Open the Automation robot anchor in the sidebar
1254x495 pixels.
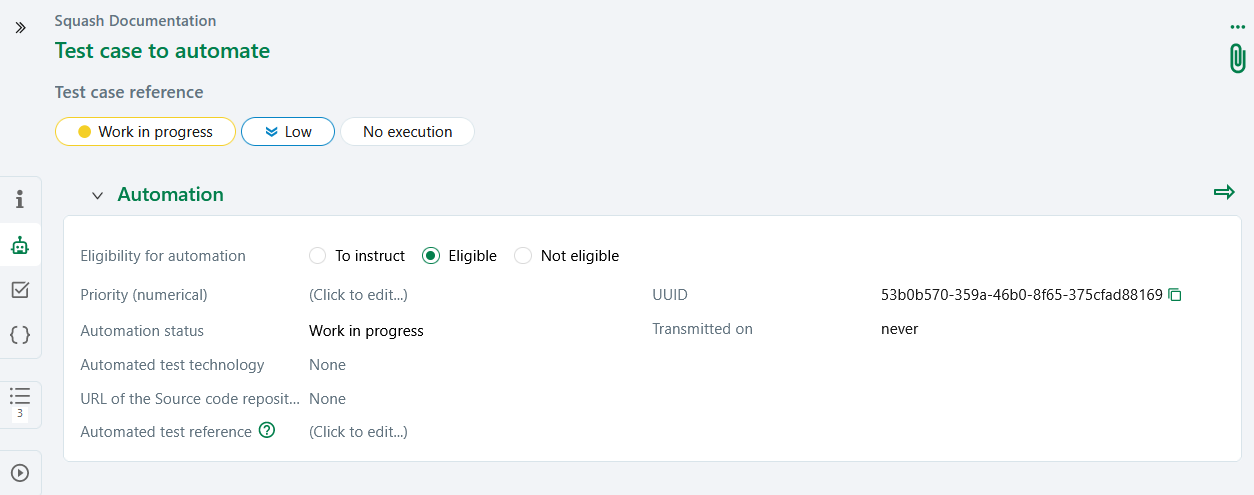[20, 245]
